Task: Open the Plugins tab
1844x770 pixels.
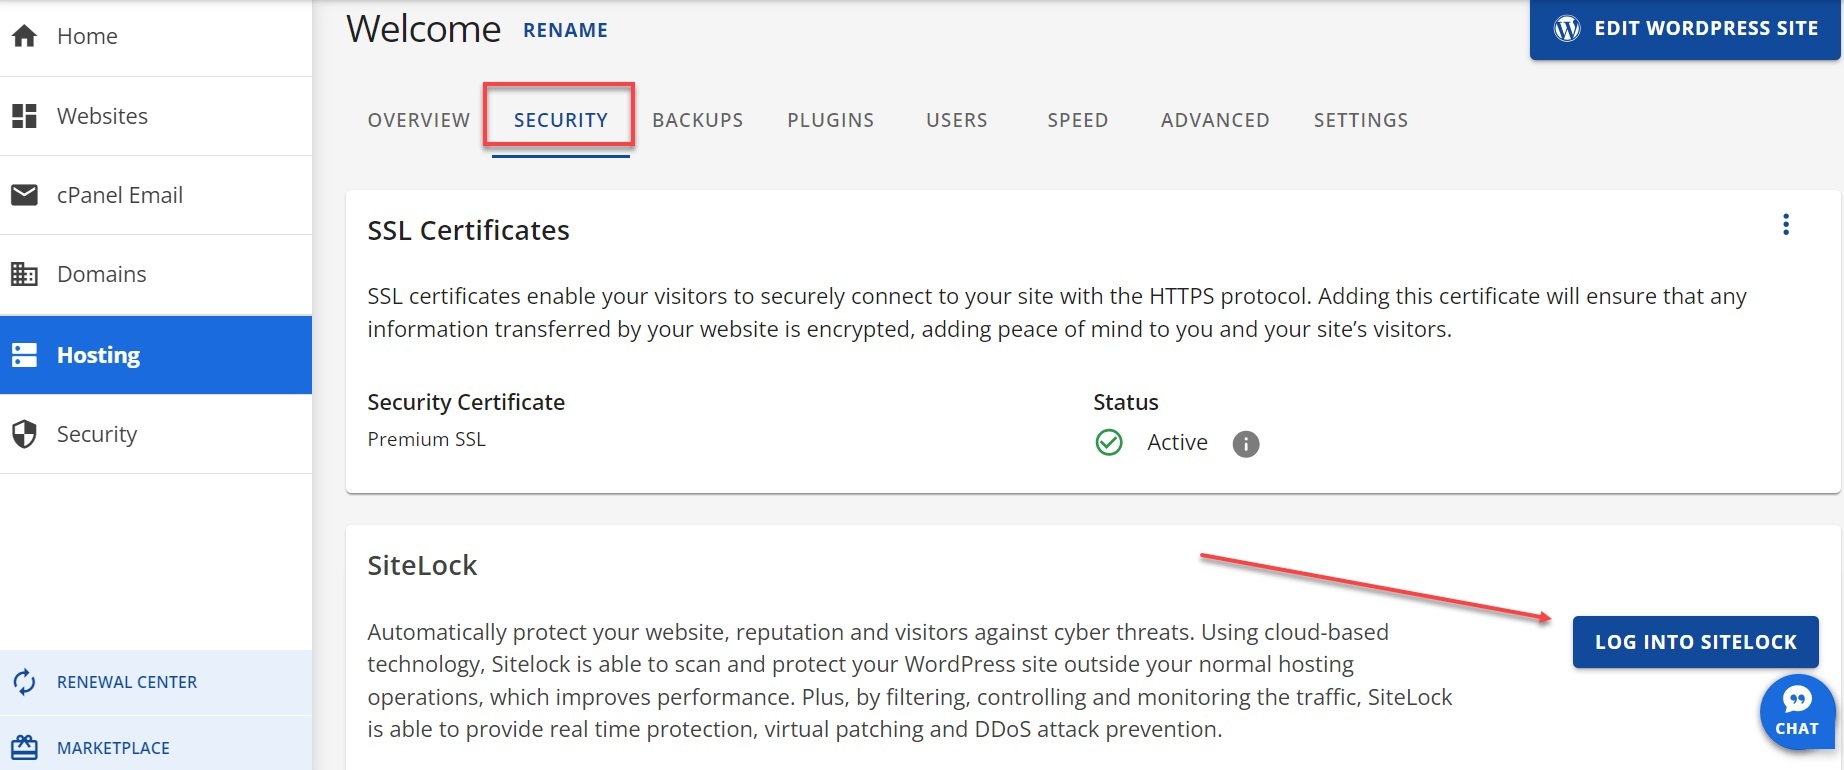Action: point(830,120)
